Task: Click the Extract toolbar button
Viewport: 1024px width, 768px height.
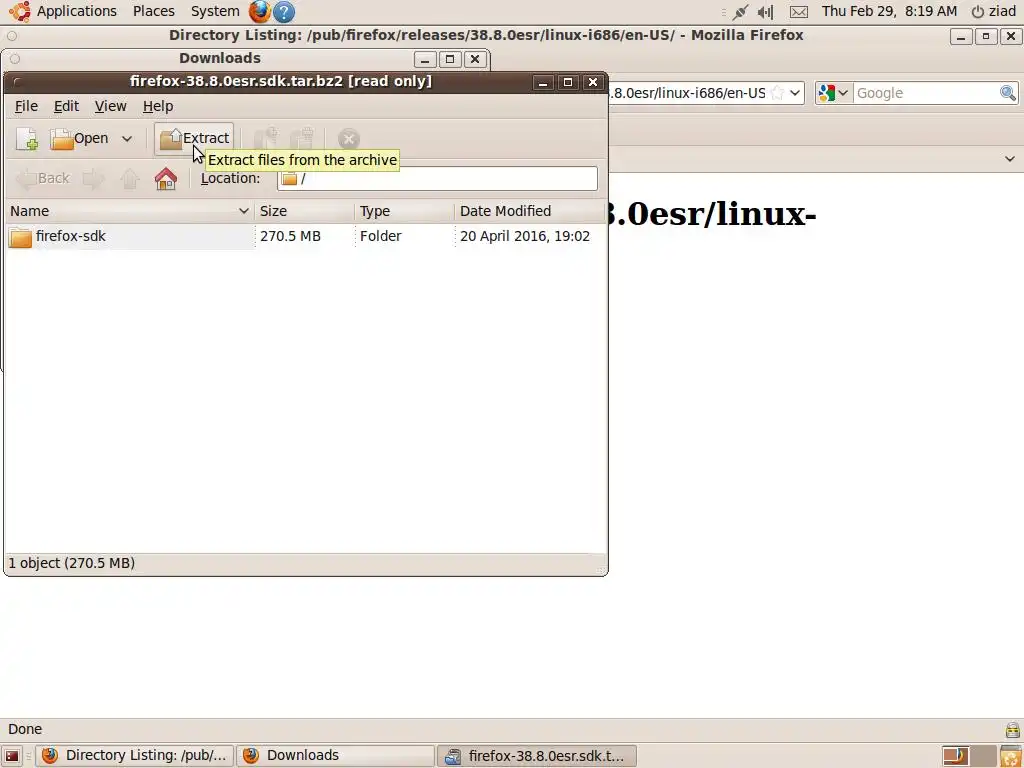Action: click(194, 138)
